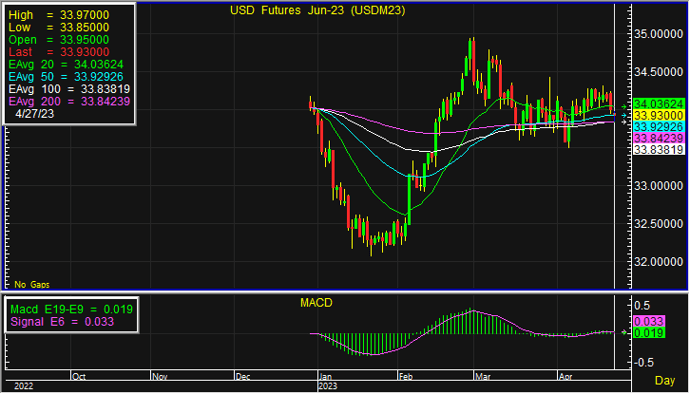Click the 4/27/23 date in legend
The height and width of the screenshot is (394, 690).
(34, 114)
